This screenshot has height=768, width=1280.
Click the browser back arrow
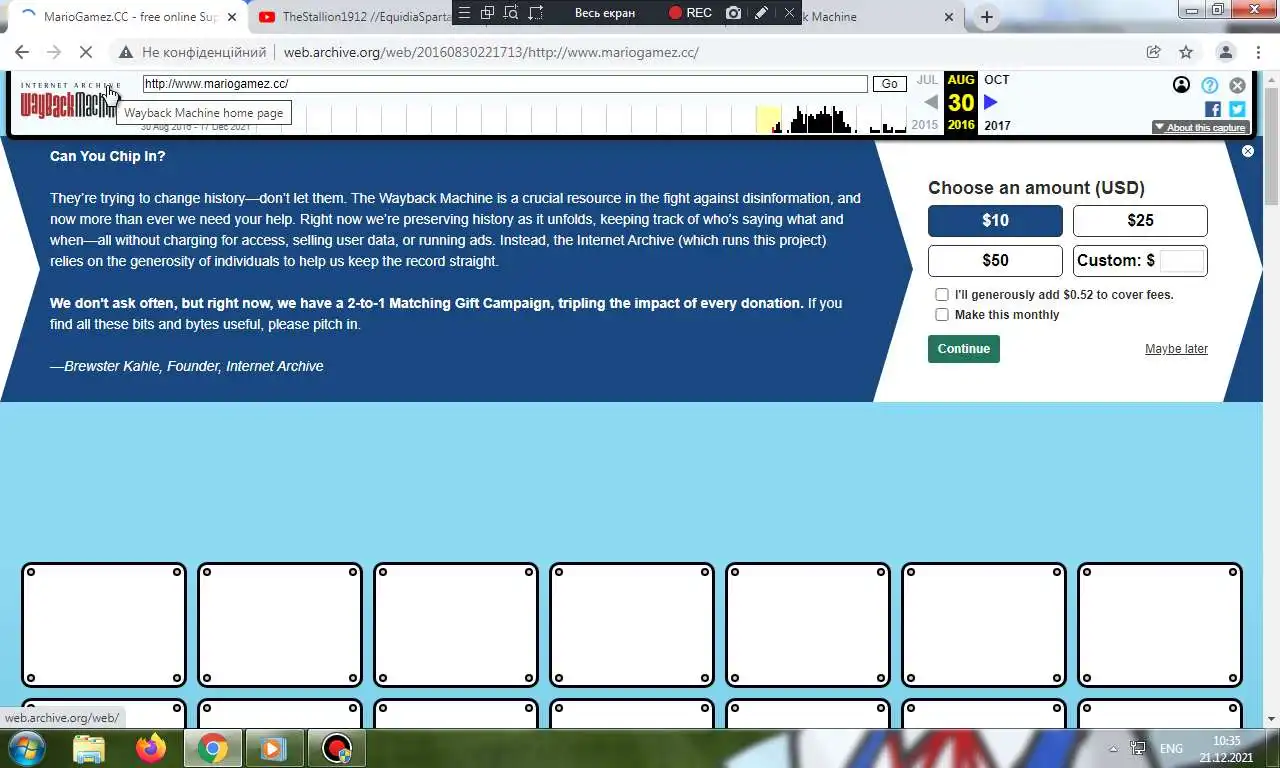click(22, 52)
